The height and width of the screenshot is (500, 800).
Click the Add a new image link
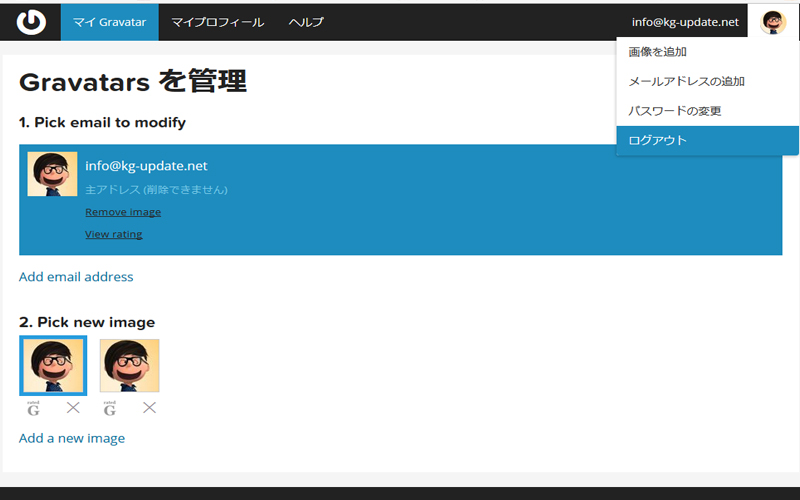72,438
